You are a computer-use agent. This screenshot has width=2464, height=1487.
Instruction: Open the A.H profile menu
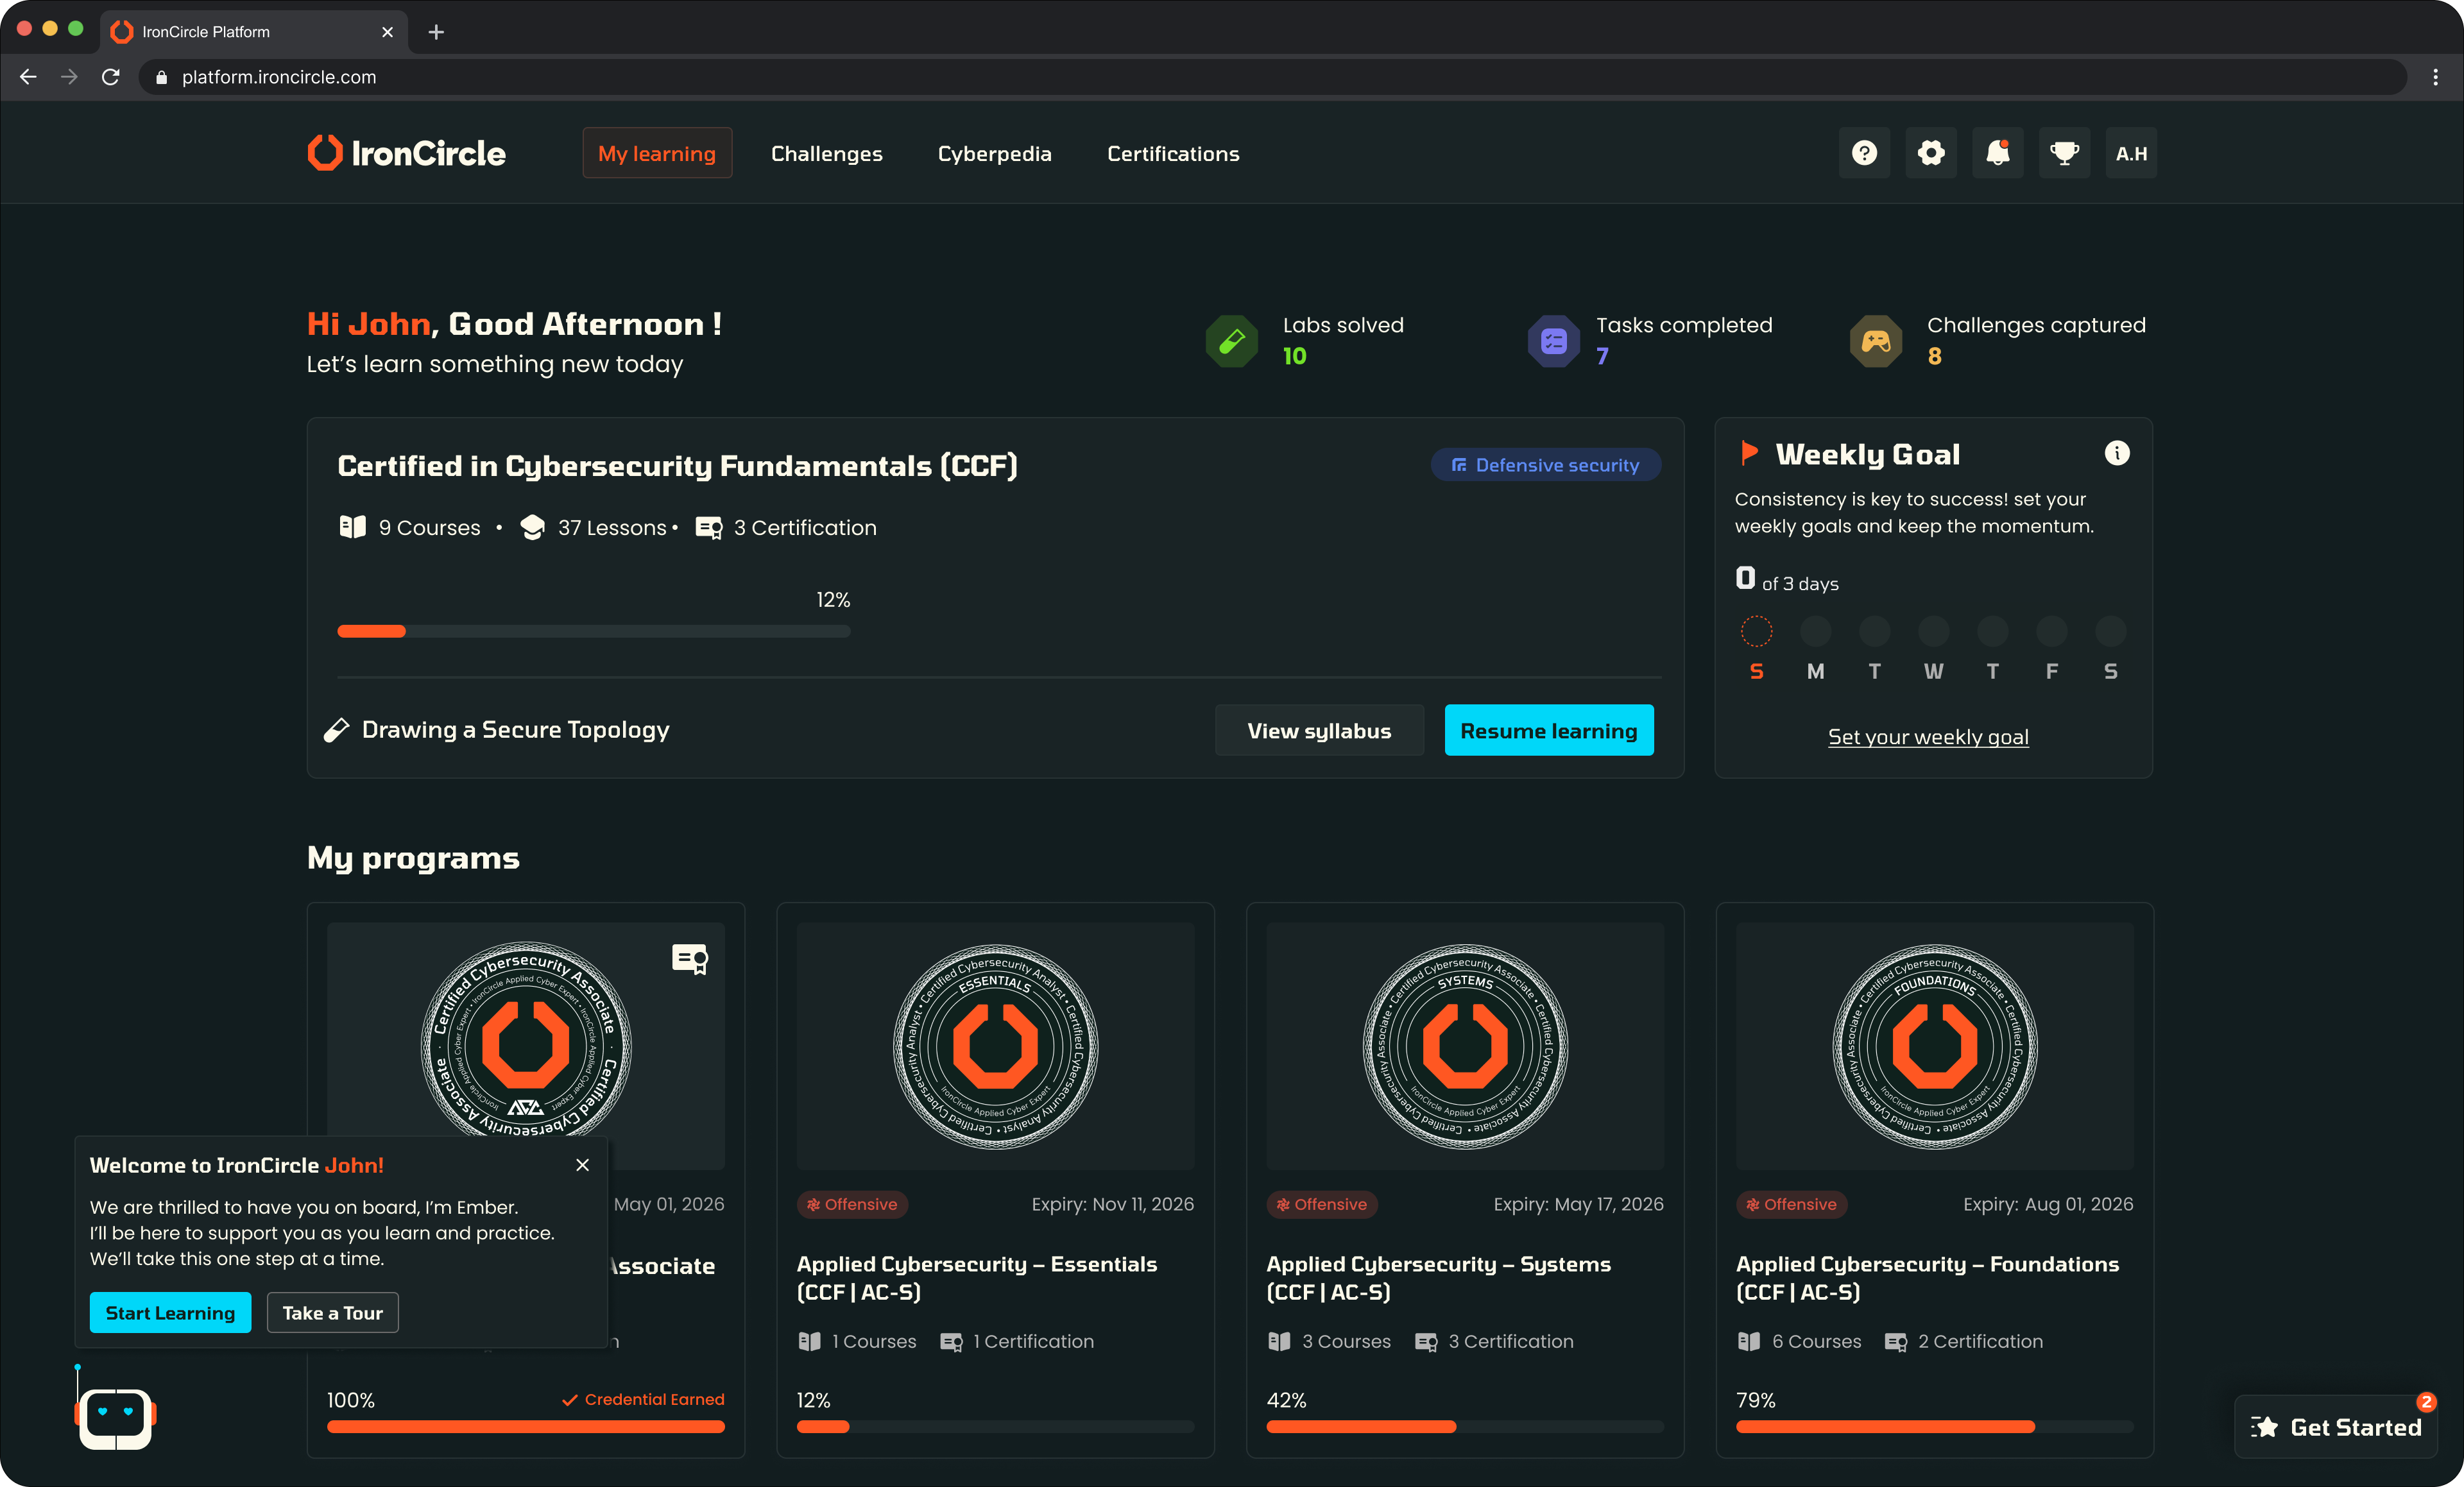[x=2131, y=153]
